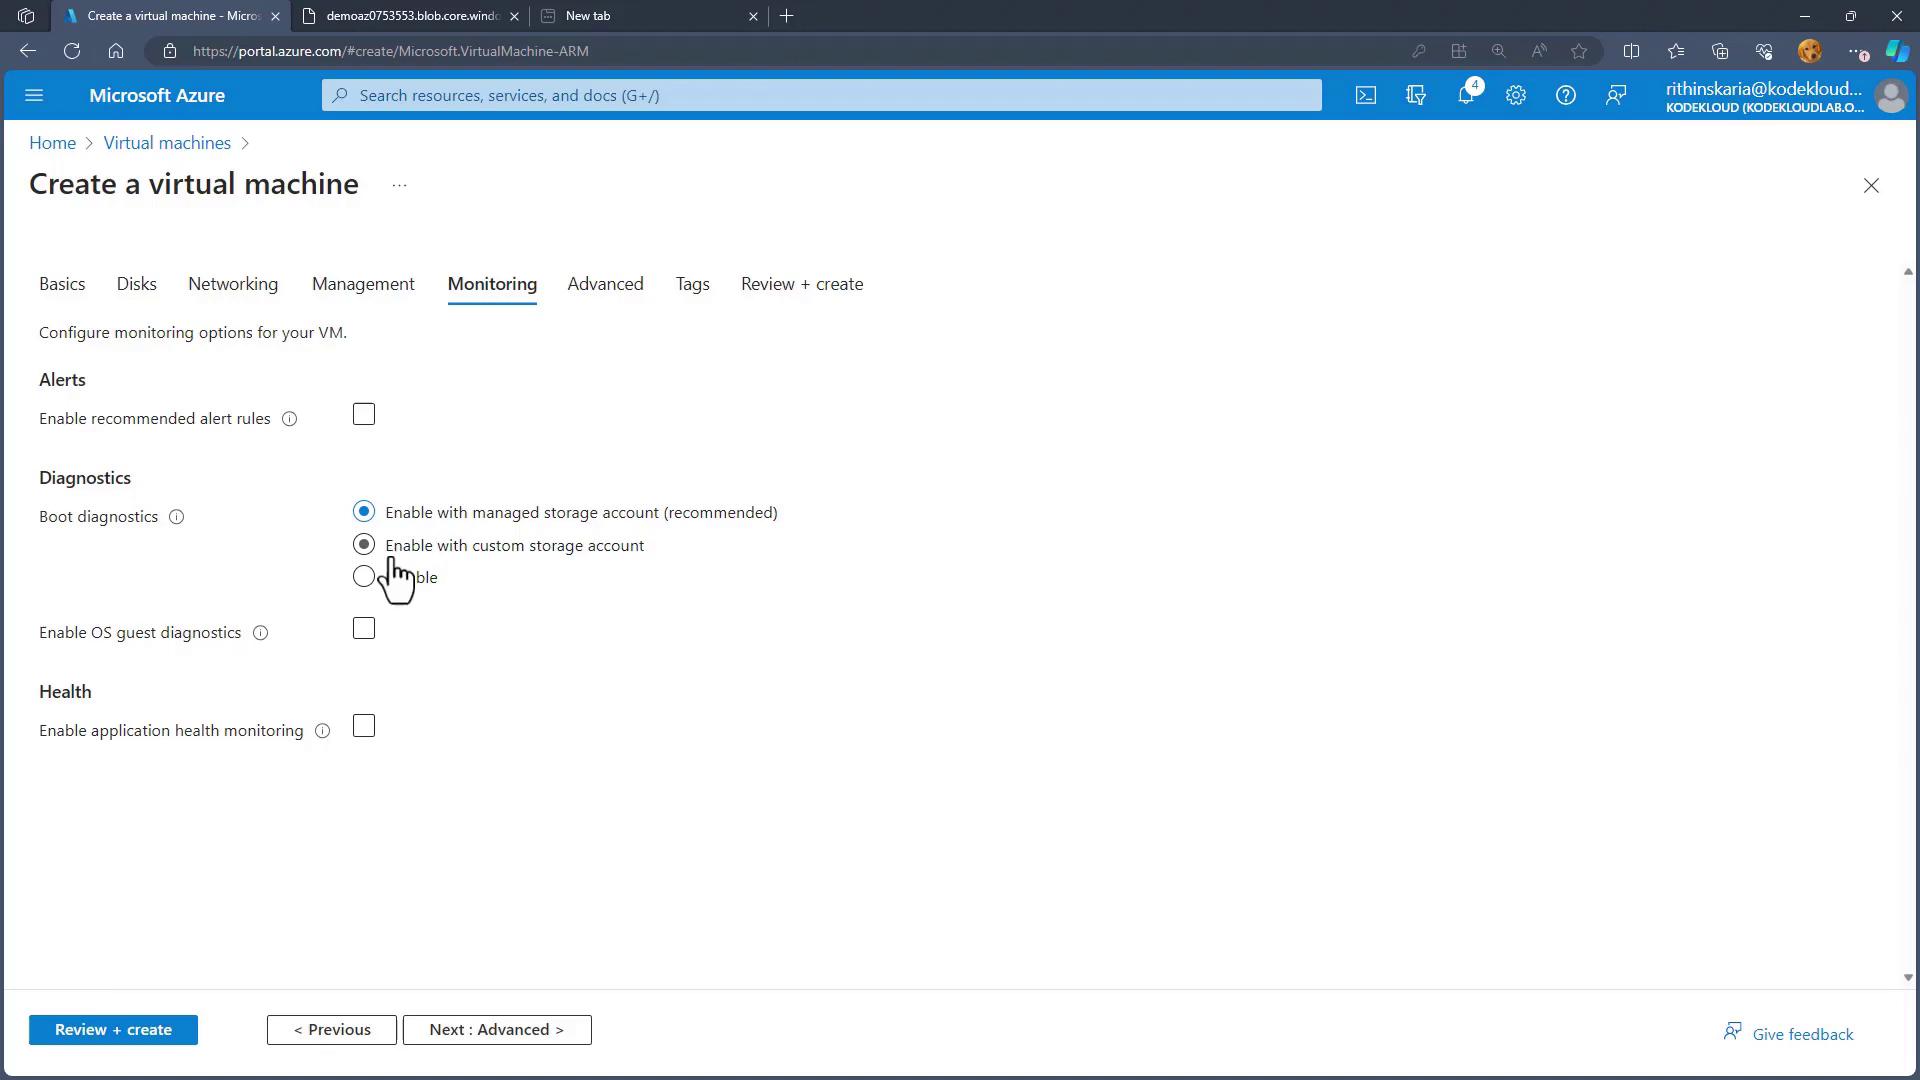Tick Enable OS guest diagnostics checkbox
This screenshot has height=1080, width=1920.
[x=364, y=629]
